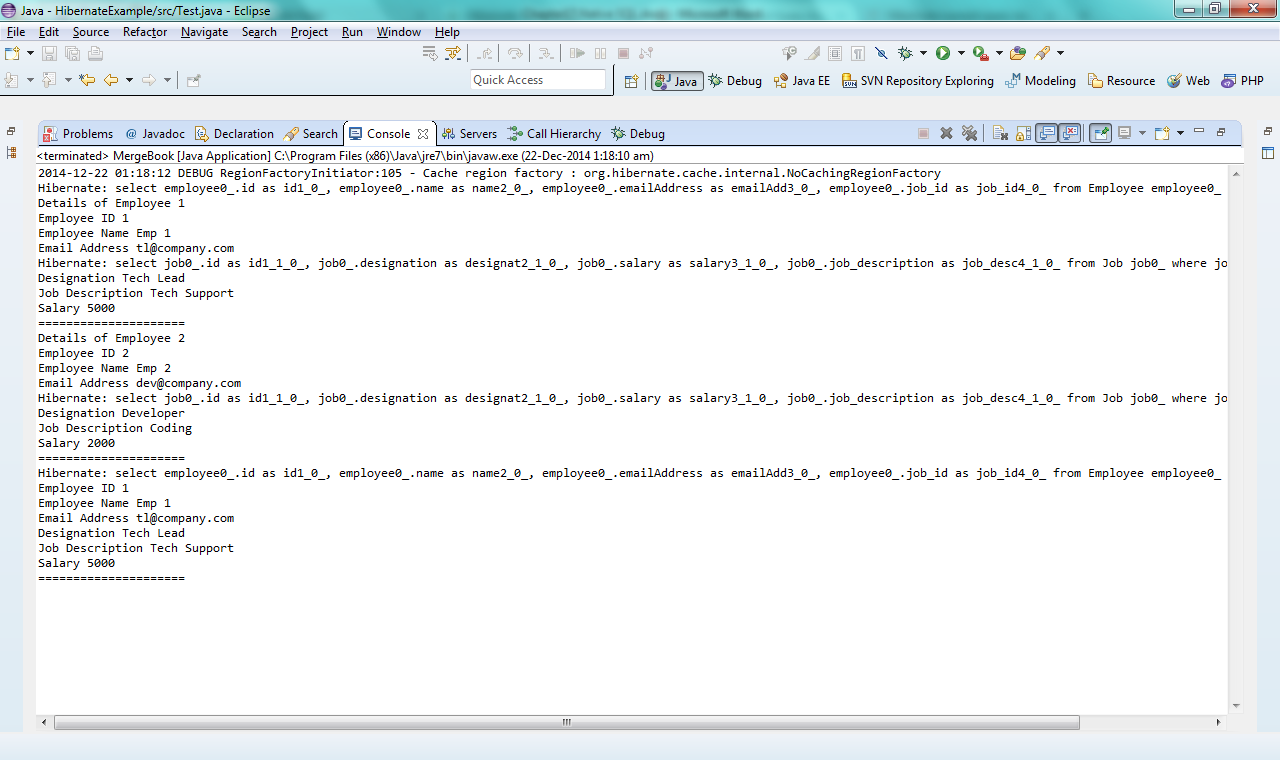Open the Search toolbar dropdown arrow

tap(1060, 53)
